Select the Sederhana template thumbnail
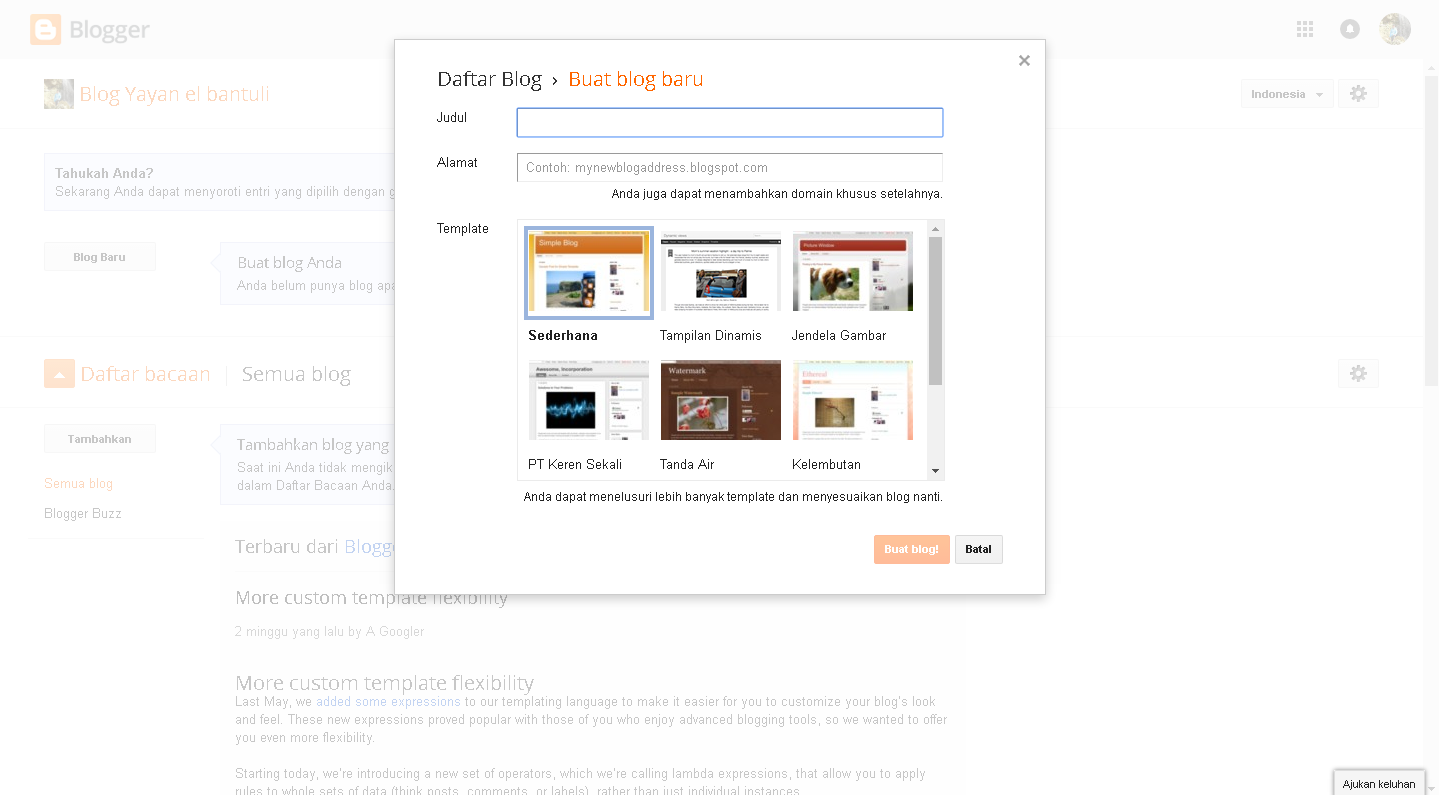The width and height of the screenshot is (1439, 795). [589, 272]
